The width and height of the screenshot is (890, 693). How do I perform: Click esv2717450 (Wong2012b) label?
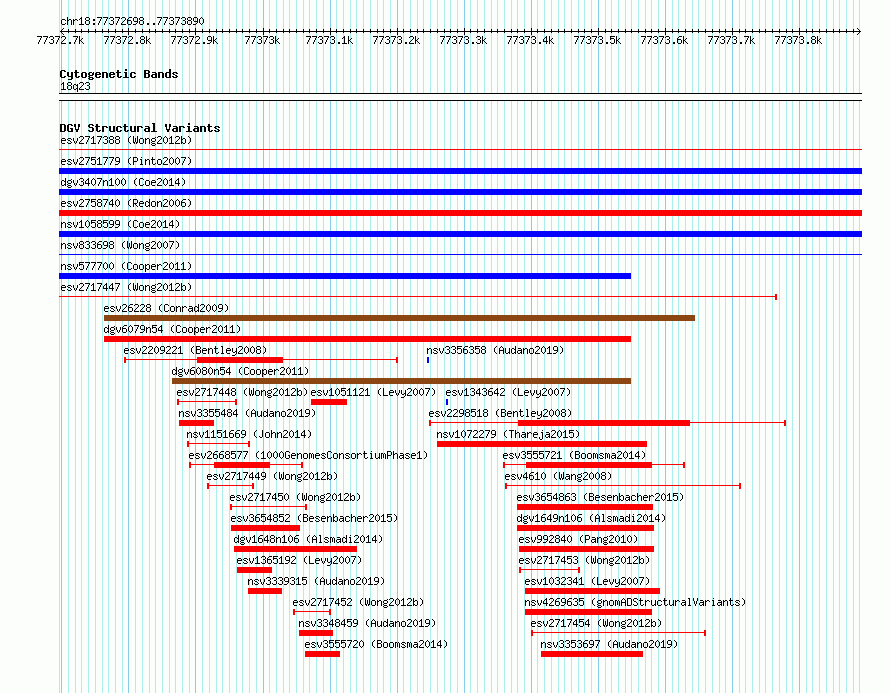(x=295, y=497)
